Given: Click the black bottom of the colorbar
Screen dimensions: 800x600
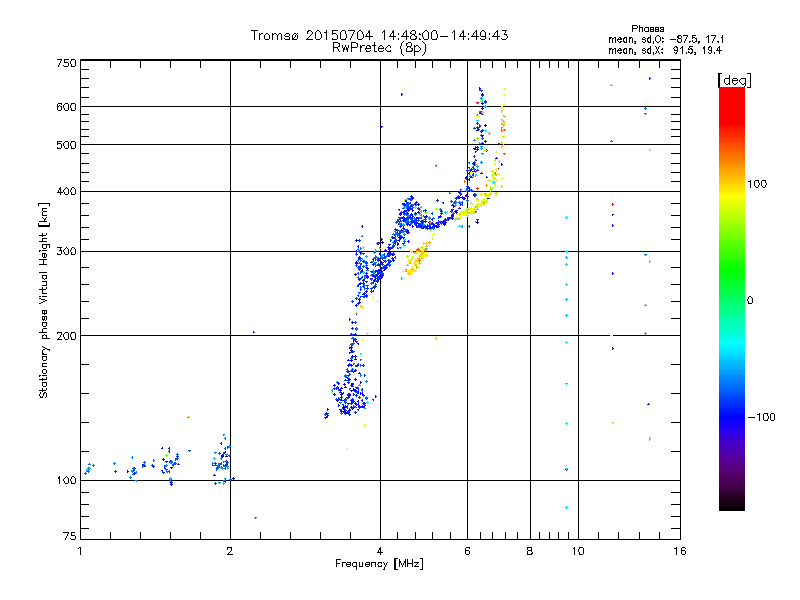Looking at the screenshot, I should point(732,503).
